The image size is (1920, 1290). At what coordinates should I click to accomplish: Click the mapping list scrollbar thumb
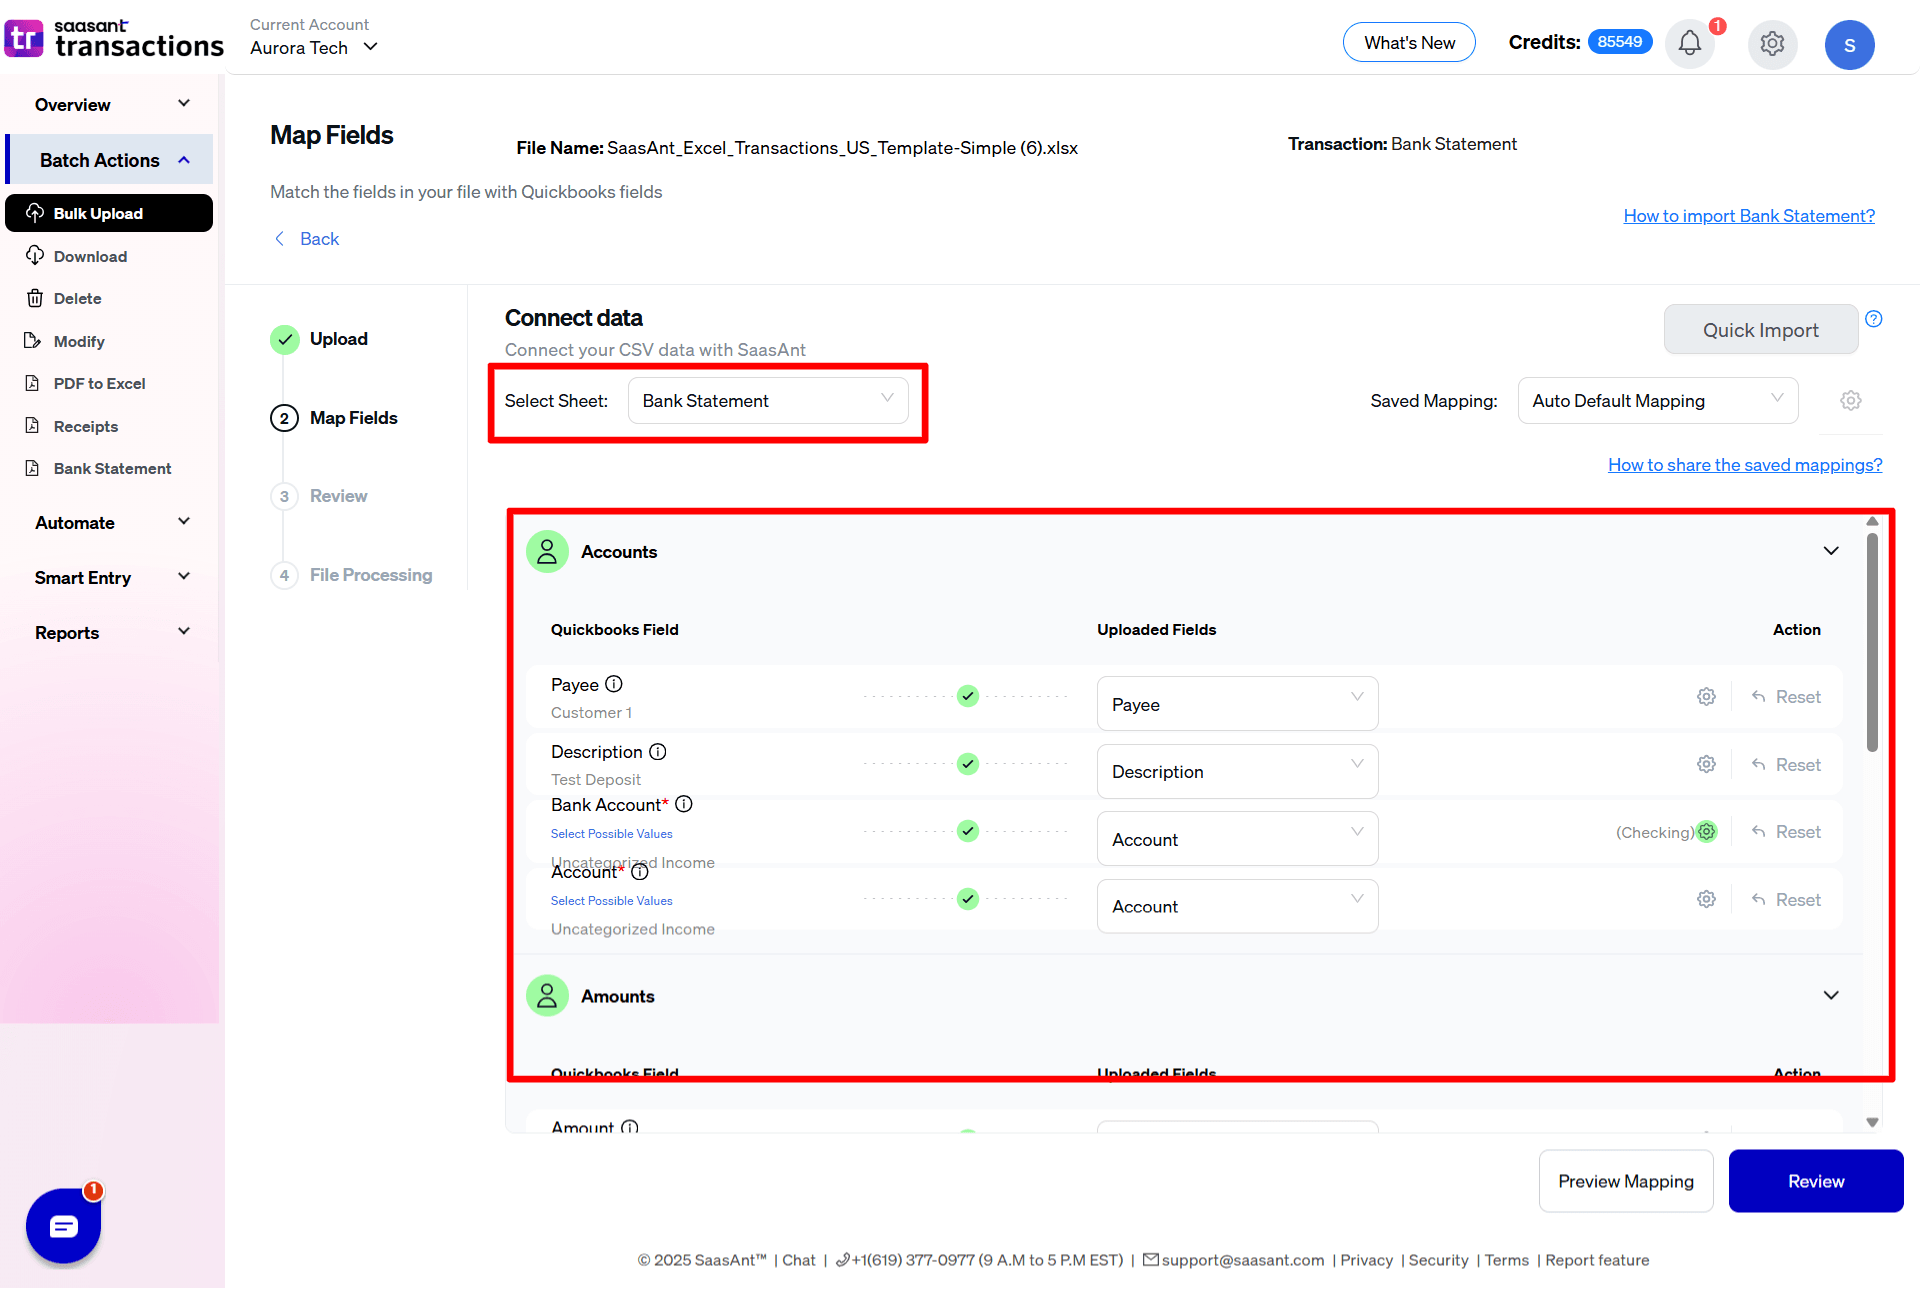tap(1872, 642)
